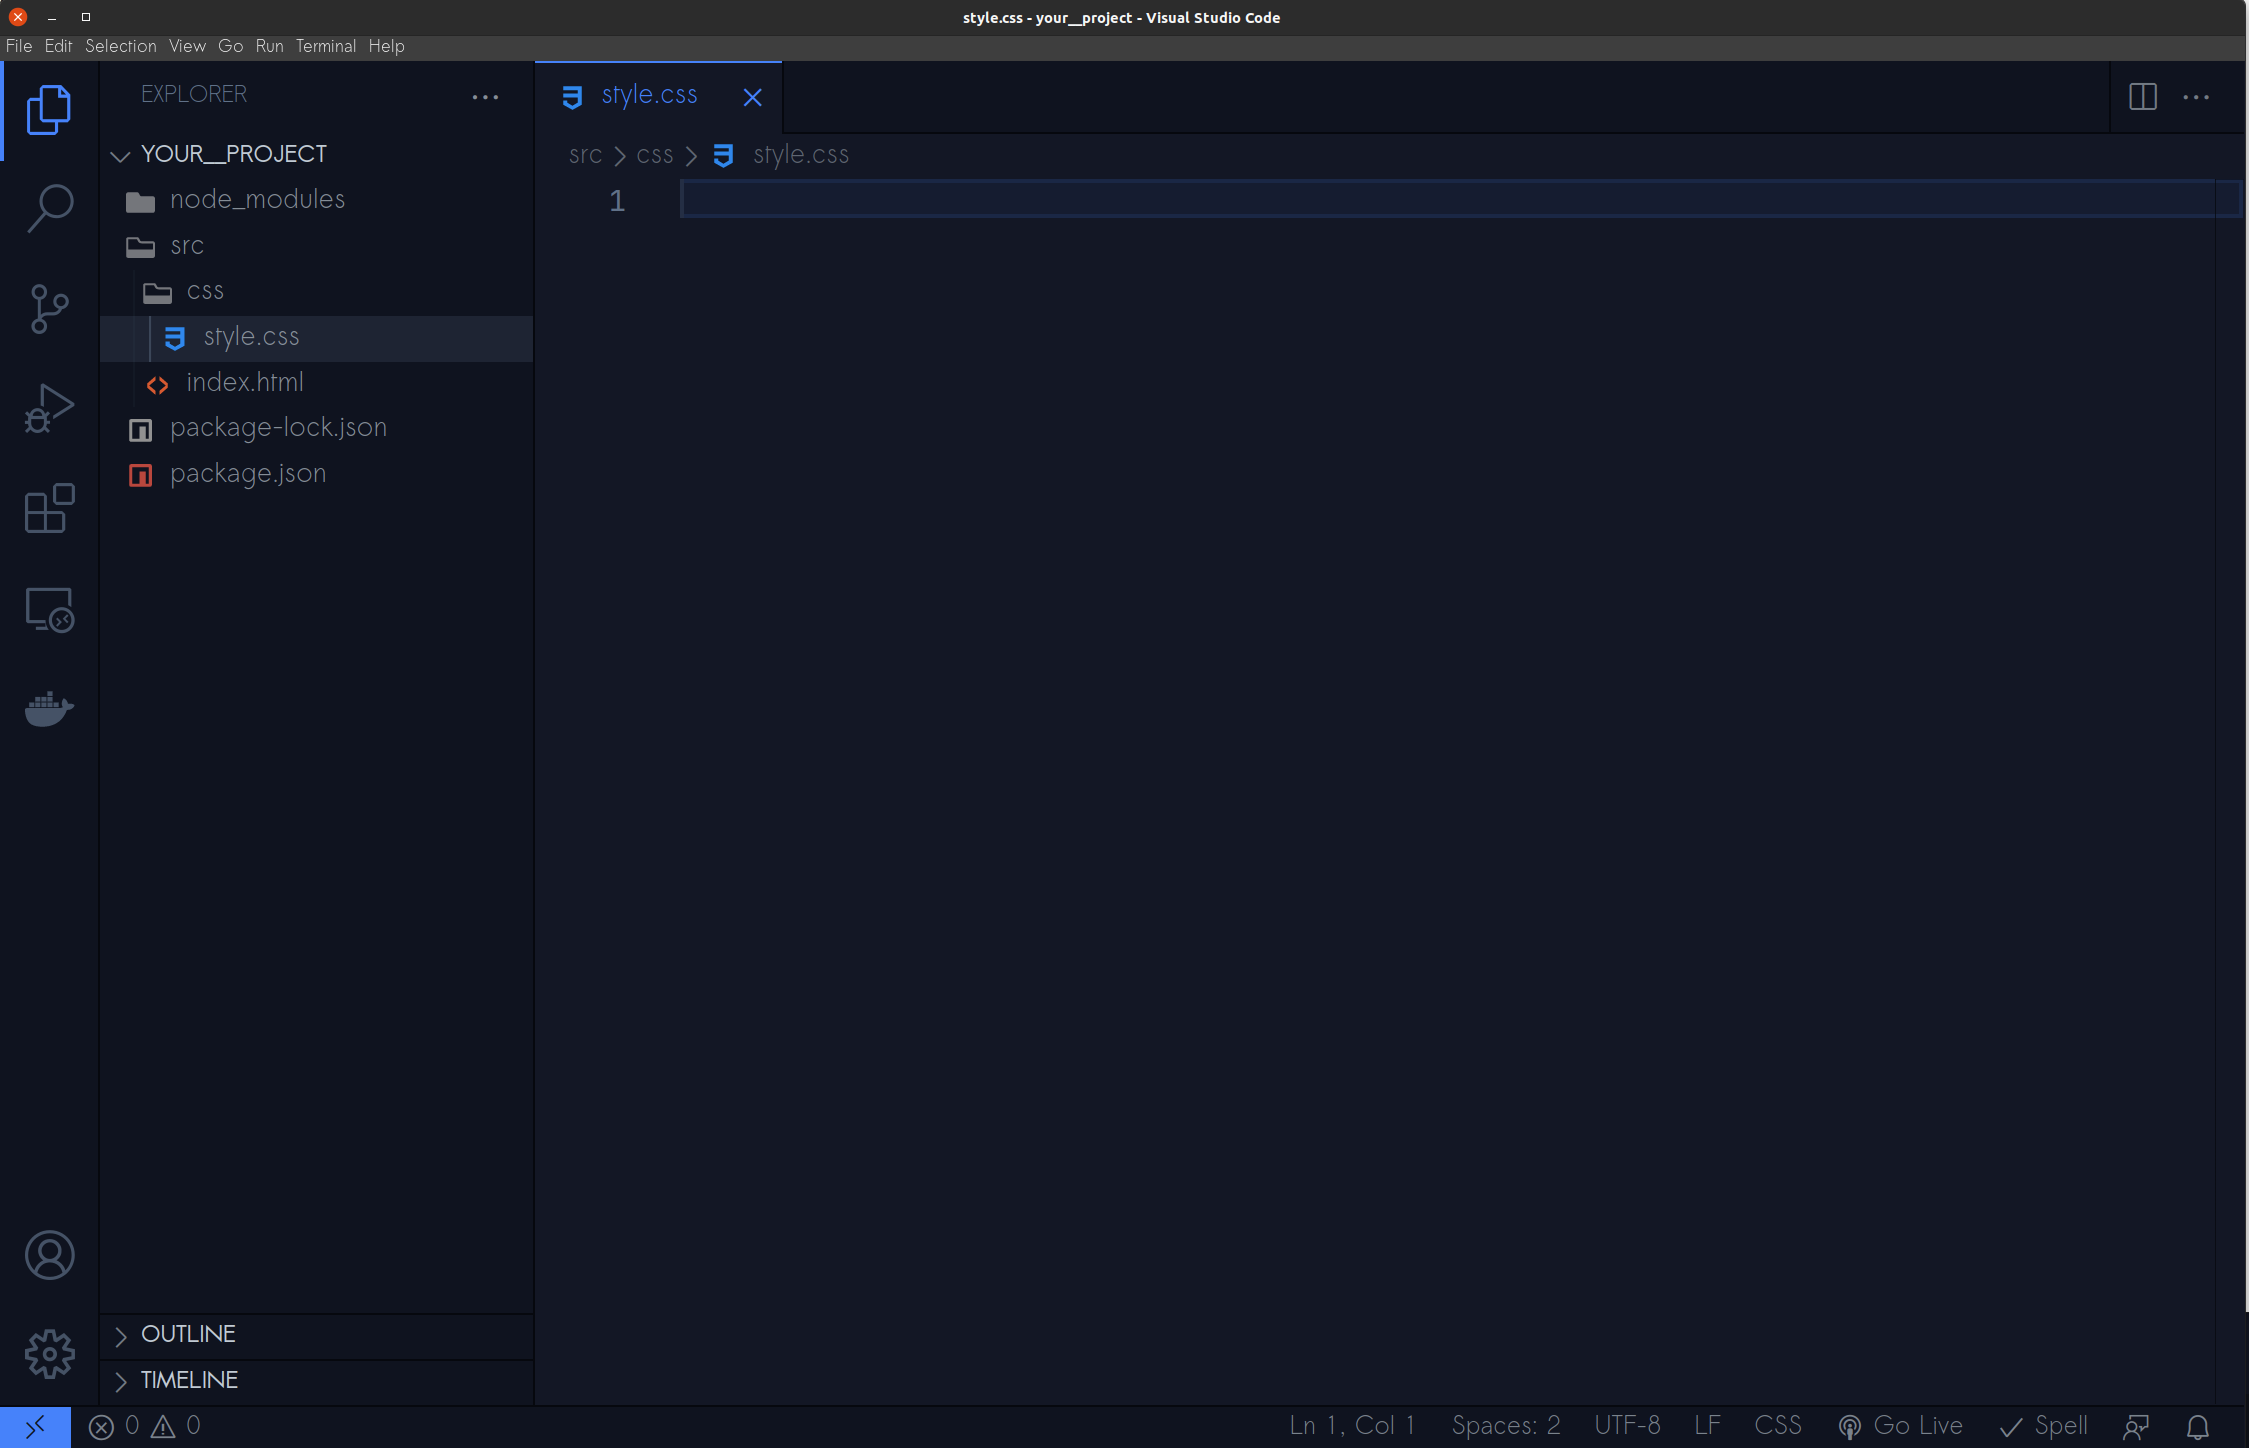Click line number 1 in gutter

(617, 201)
